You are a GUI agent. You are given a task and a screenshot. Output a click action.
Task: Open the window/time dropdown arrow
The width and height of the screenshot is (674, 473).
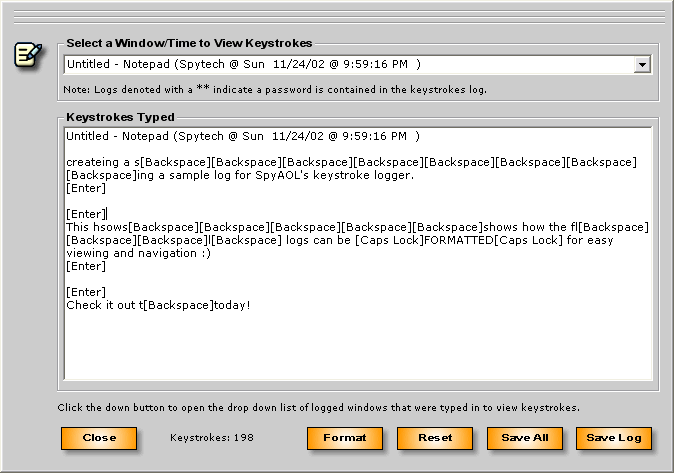642,65
